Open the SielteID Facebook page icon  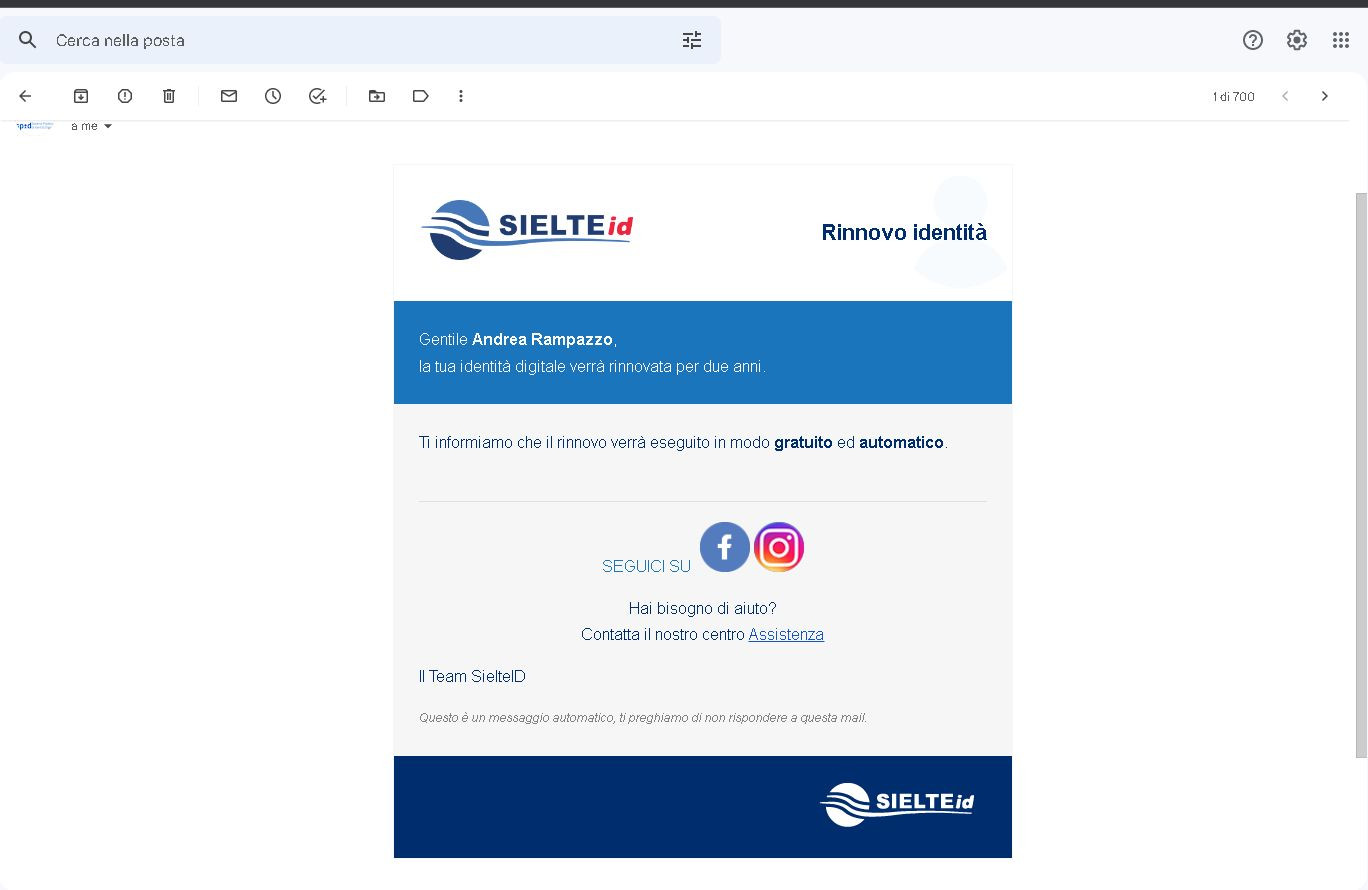[725, 547]
